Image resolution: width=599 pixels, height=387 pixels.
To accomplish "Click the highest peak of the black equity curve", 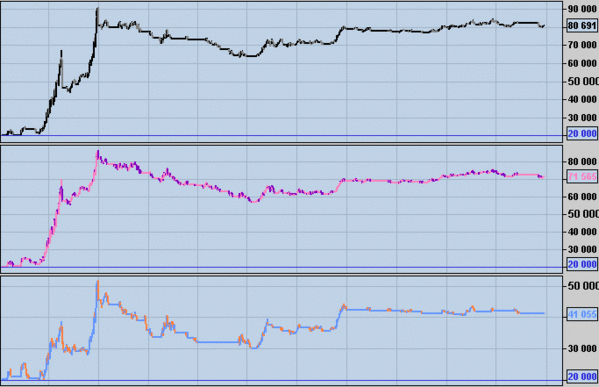I will click(x=97, y=8).
